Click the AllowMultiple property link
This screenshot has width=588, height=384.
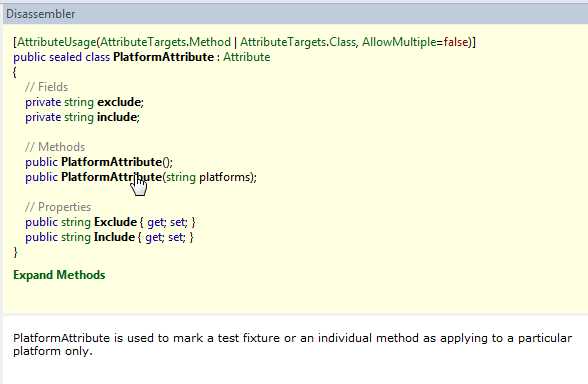click(x=399, y=42)
